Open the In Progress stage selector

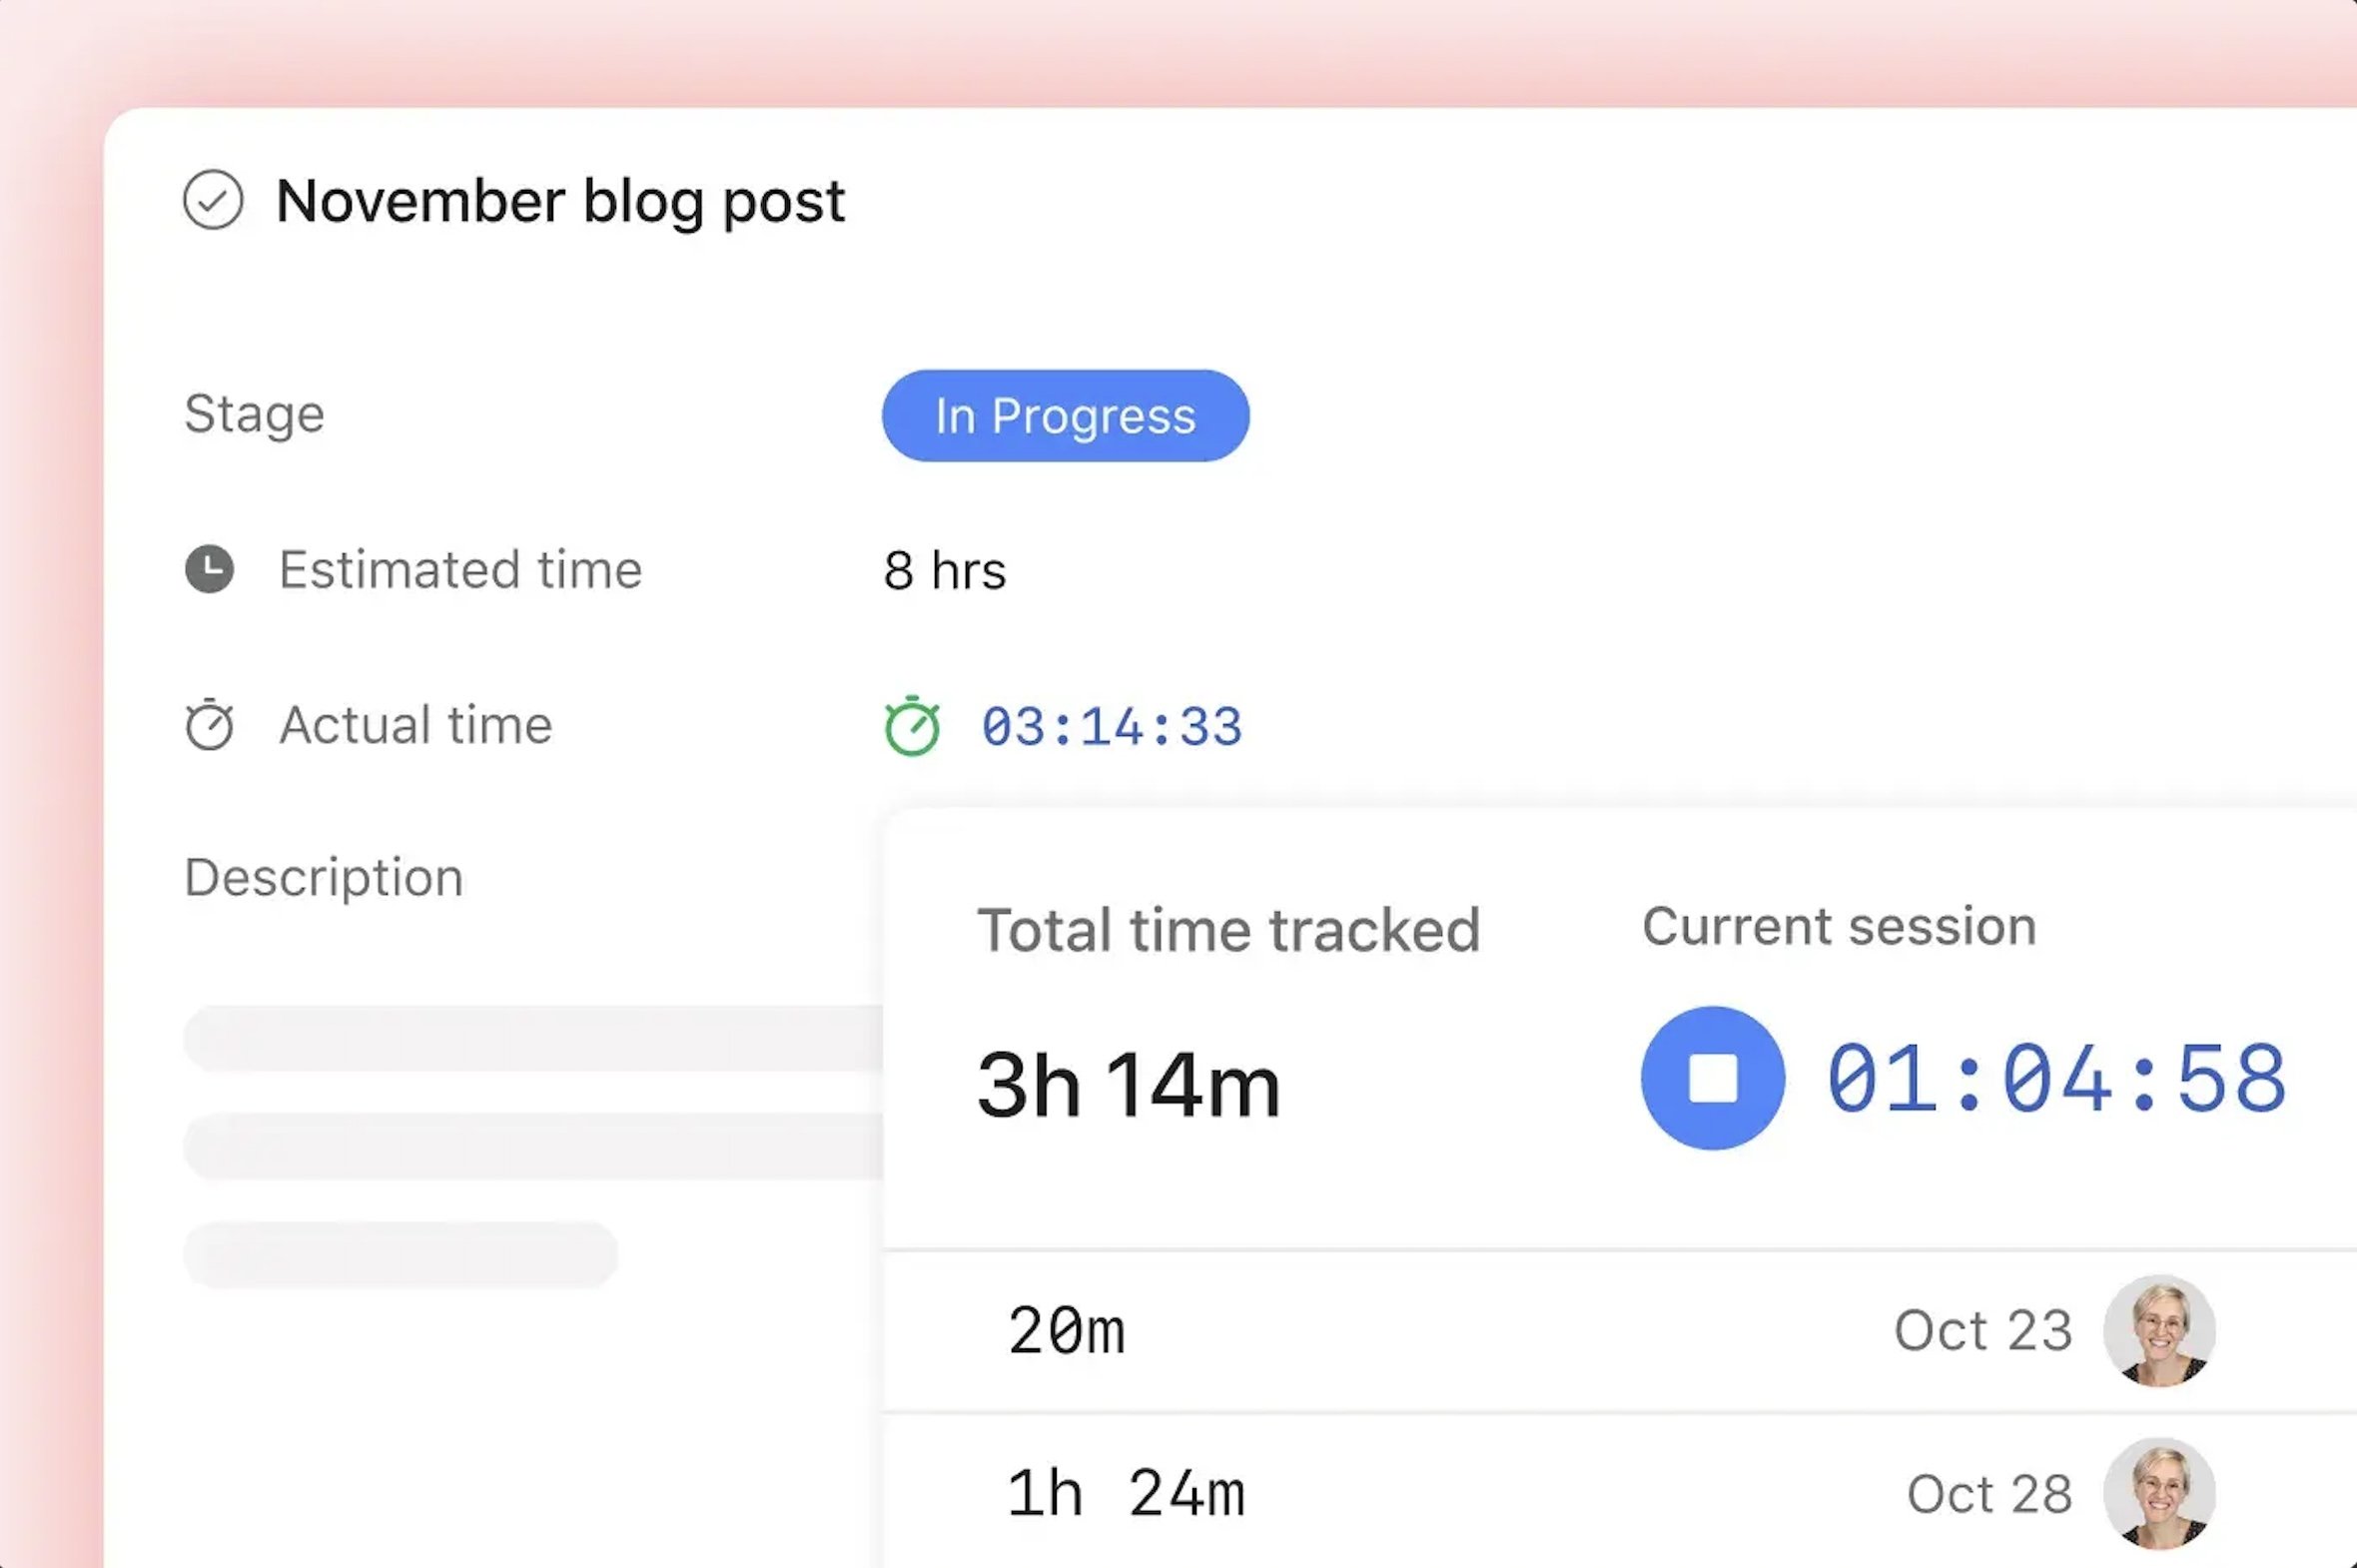click(1064, 416)
